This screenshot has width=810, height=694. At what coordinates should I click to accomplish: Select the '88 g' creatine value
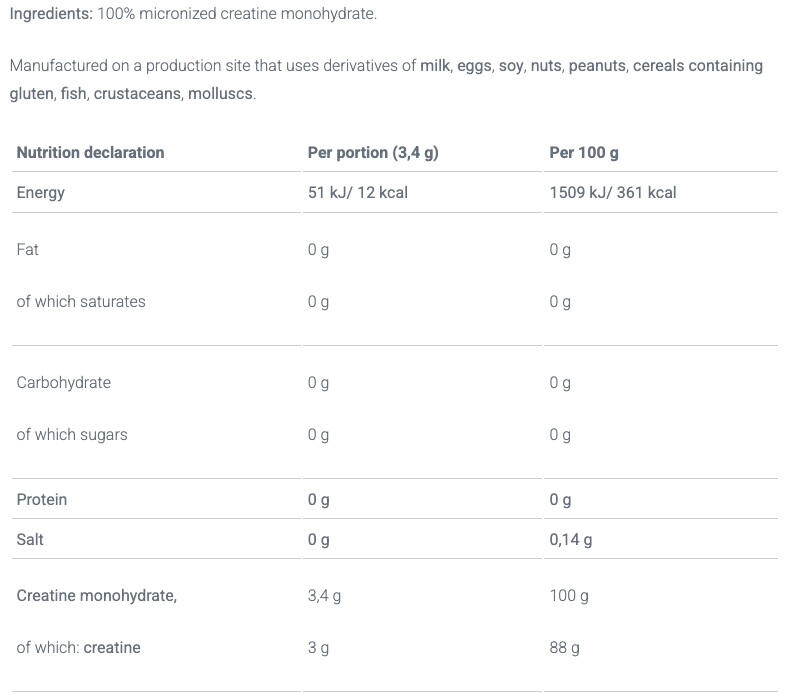[x=564, y=647]
